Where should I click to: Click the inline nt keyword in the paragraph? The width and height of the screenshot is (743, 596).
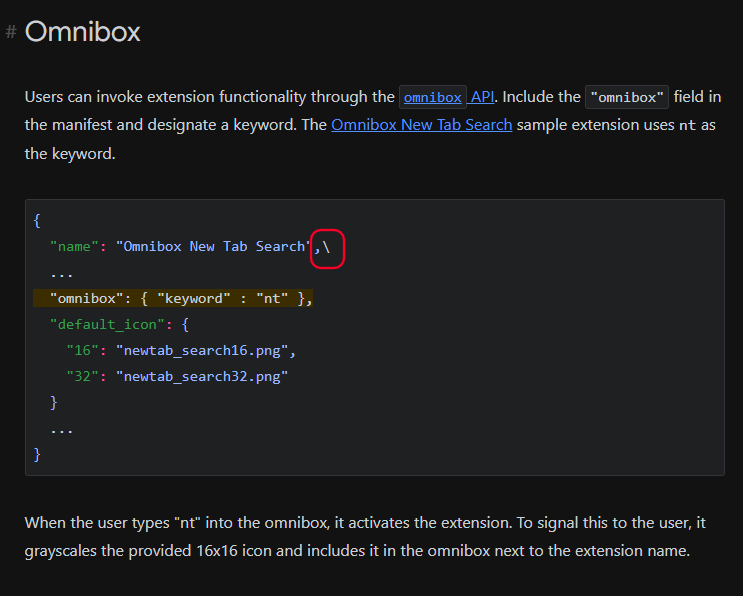(x=688, y=126)
